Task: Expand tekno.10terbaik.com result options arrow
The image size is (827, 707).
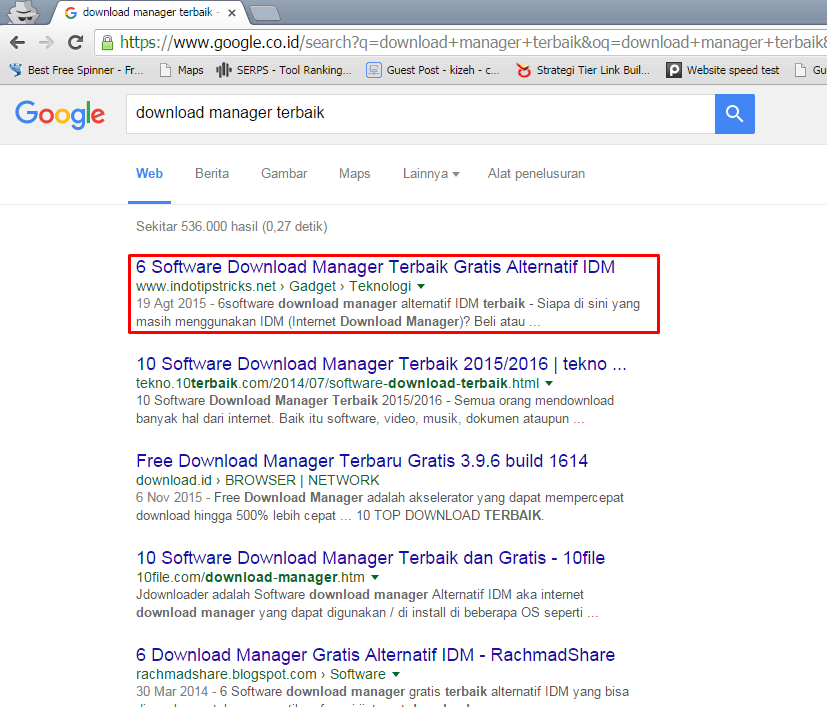Action: coord(549,384)
